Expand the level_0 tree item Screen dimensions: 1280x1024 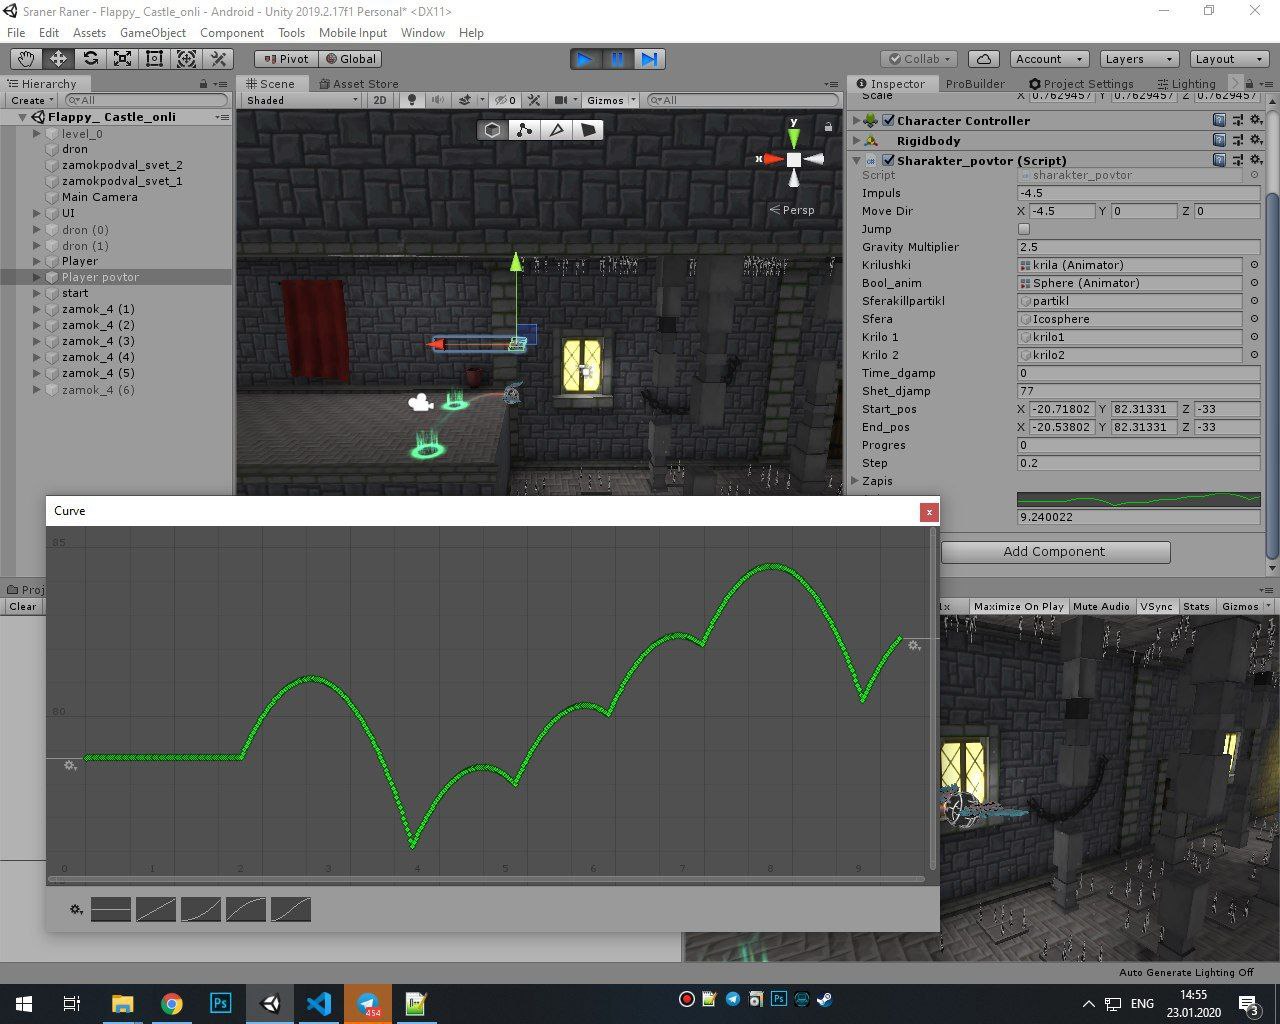click(x=38, y=133)
